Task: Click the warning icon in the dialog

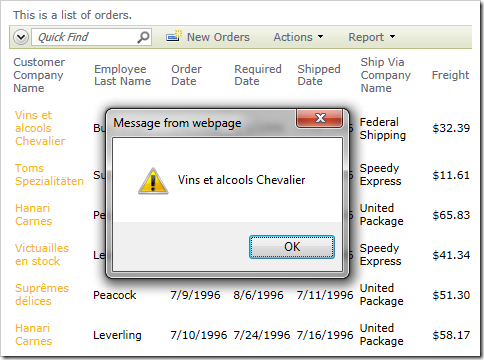Action: pos(153,181)
